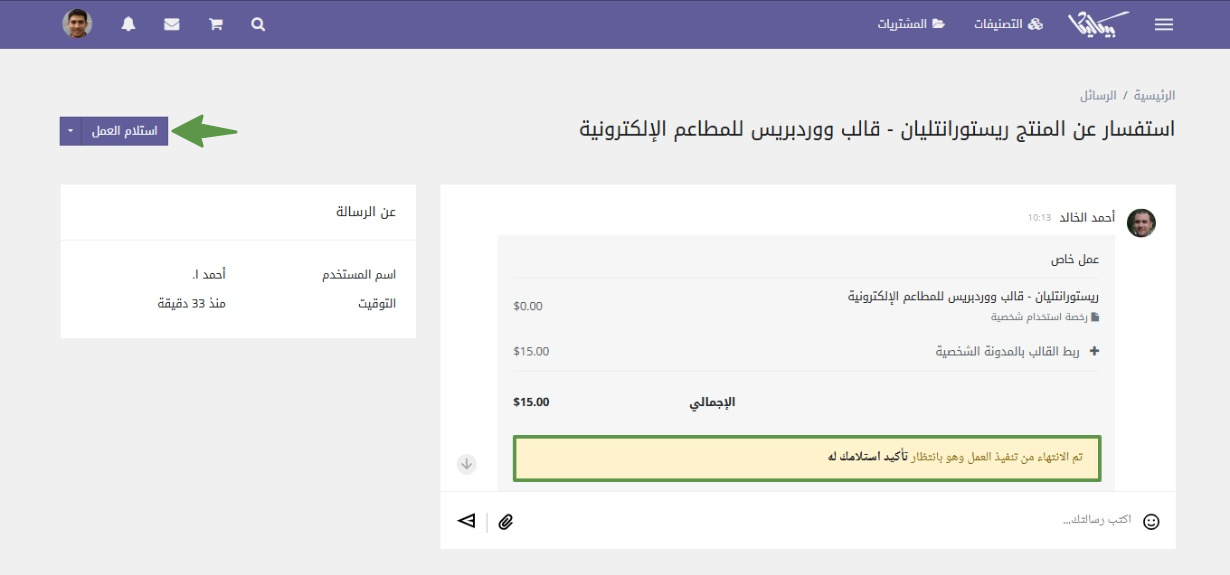Click the sender name أحمد الخالد
1230x575 pixels.
point(1088,217)
